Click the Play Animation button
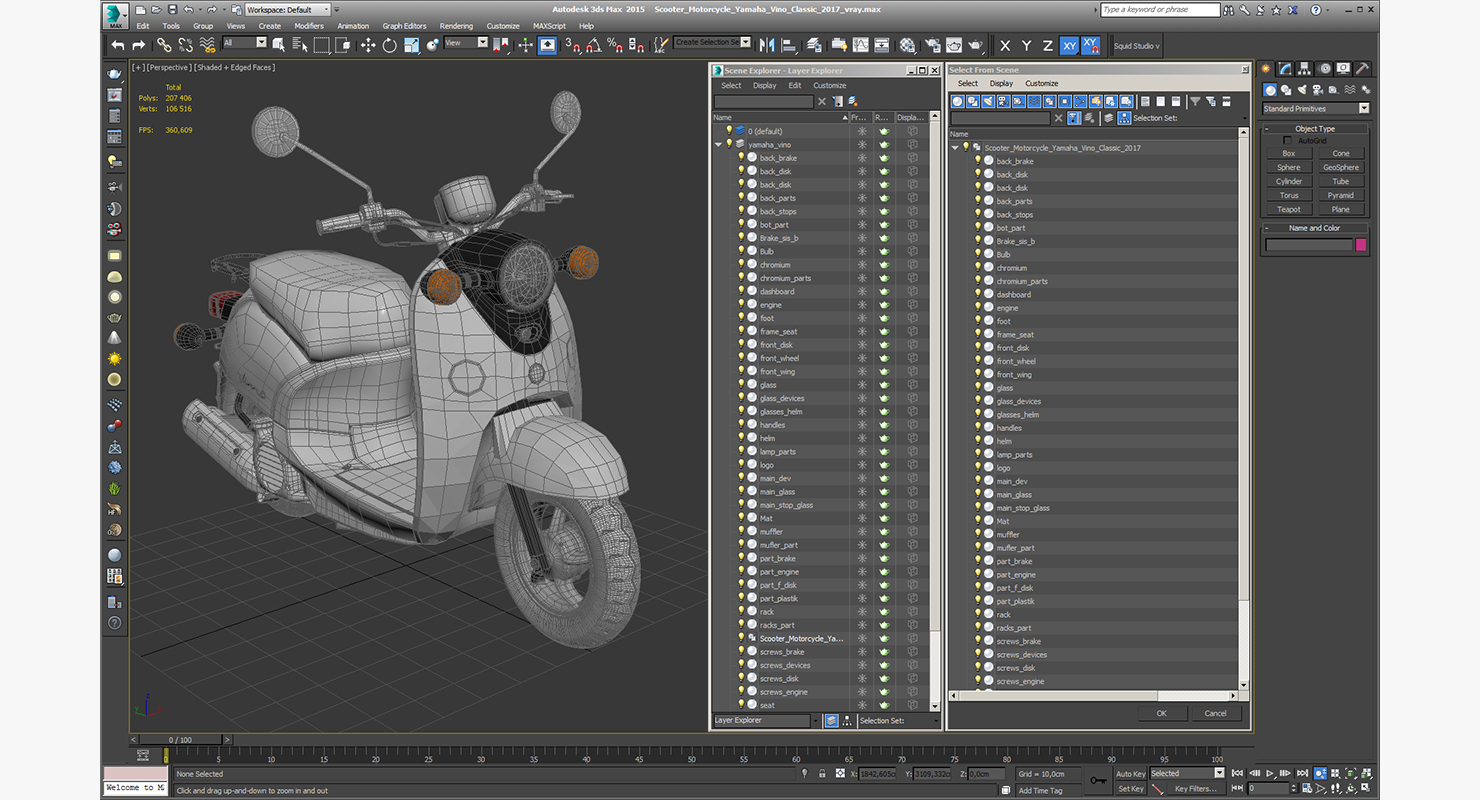1480x800 pixels. pos(1269,773)
